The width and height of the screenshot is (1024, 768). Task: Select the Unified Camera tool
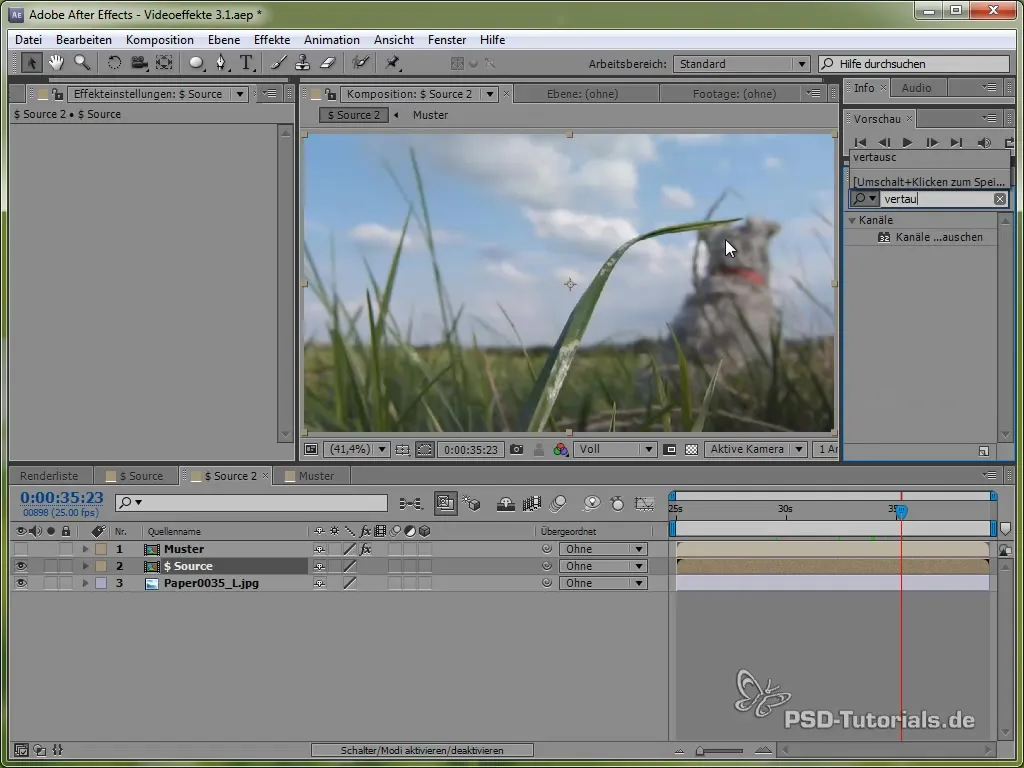(x=138, y=63)
